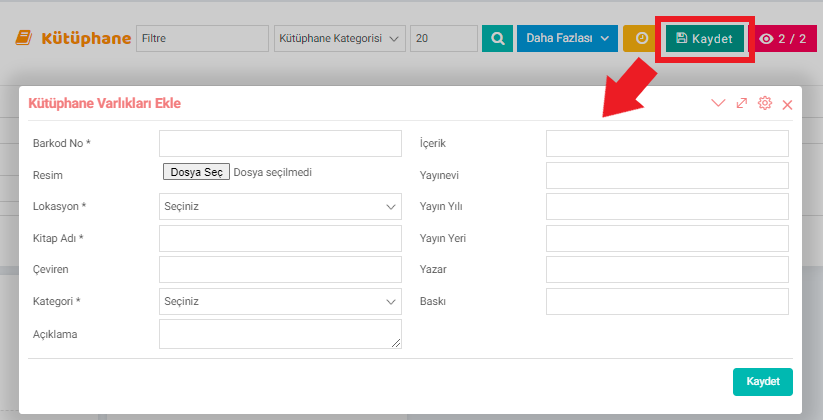This screenshot has width=823, height=420.
Task: Click the Barkod No * label
Action: pyautogui.click(x=62, y=143)
